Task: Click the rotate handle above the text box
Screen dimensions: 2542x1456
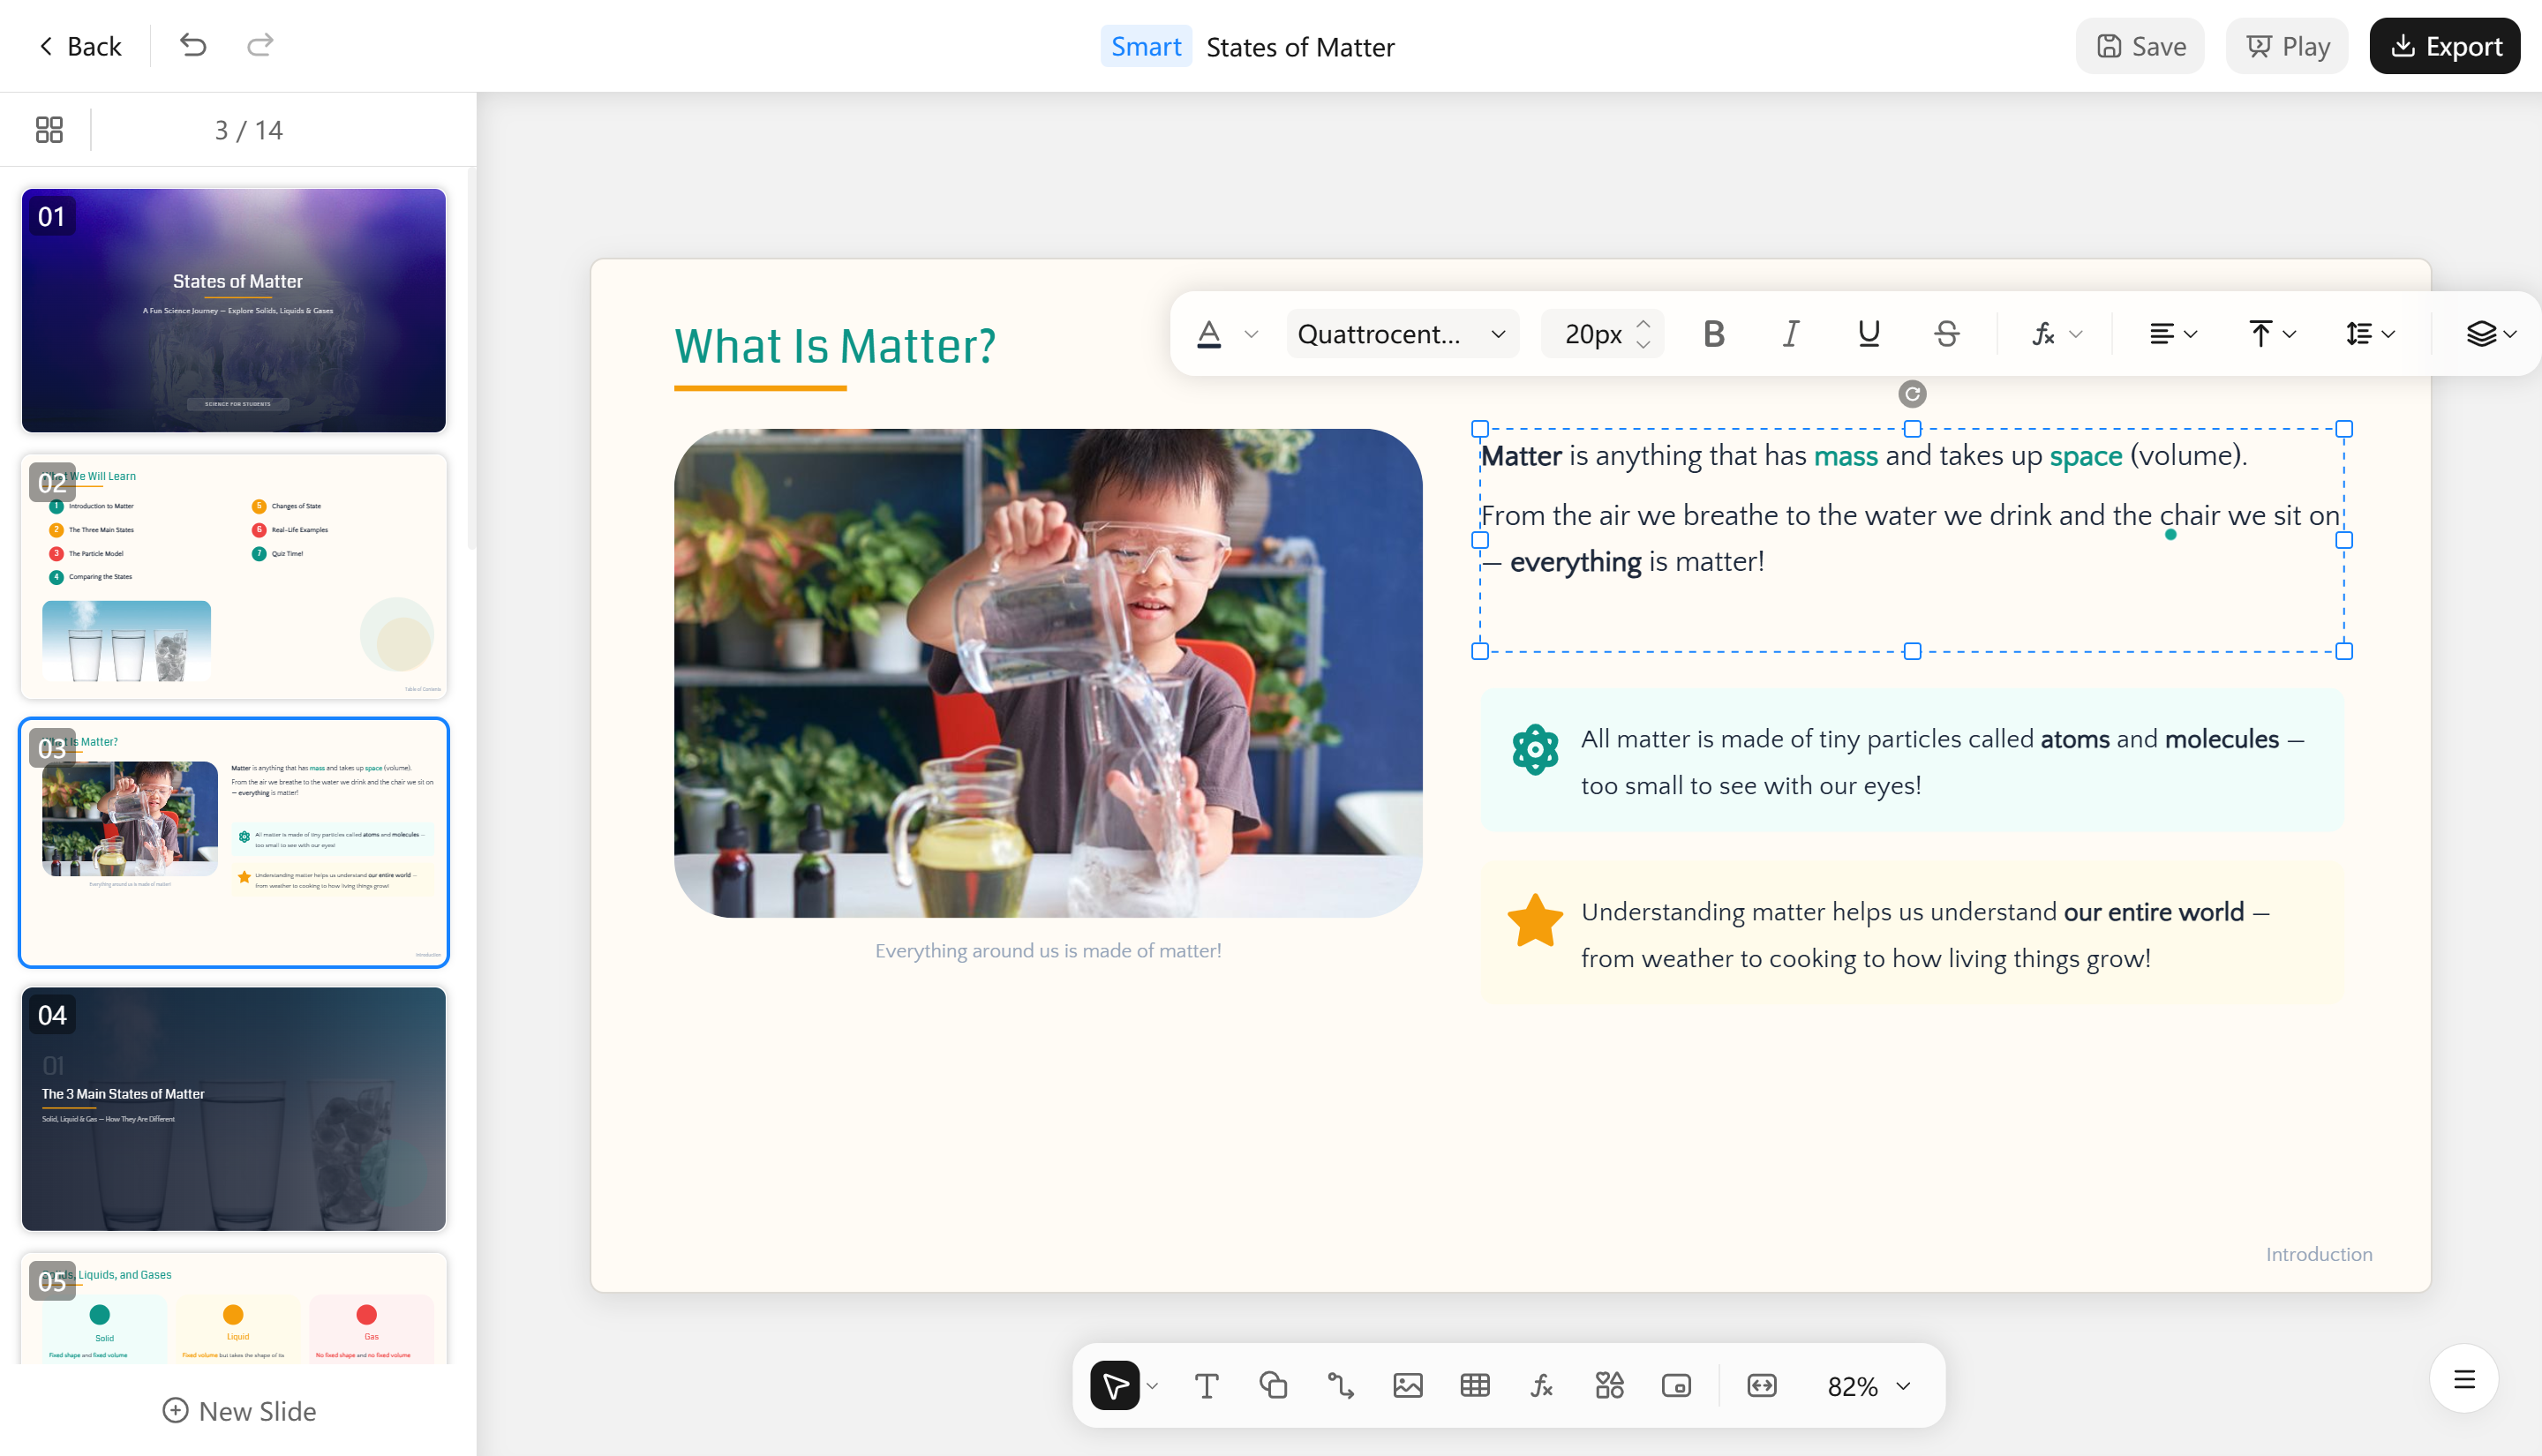Action: [x=1912, y=394]
